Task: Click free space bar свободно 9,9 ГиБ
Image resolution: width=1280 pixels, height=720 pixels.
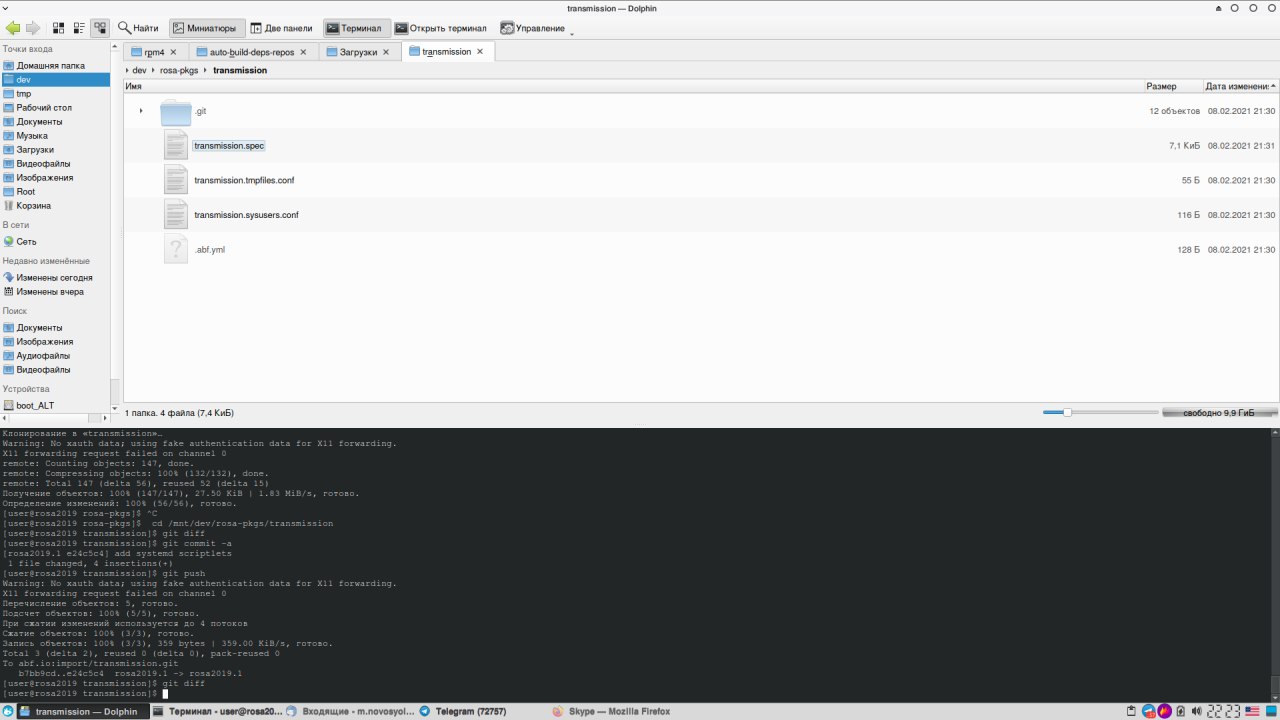Action: [x=1220, y=412]
